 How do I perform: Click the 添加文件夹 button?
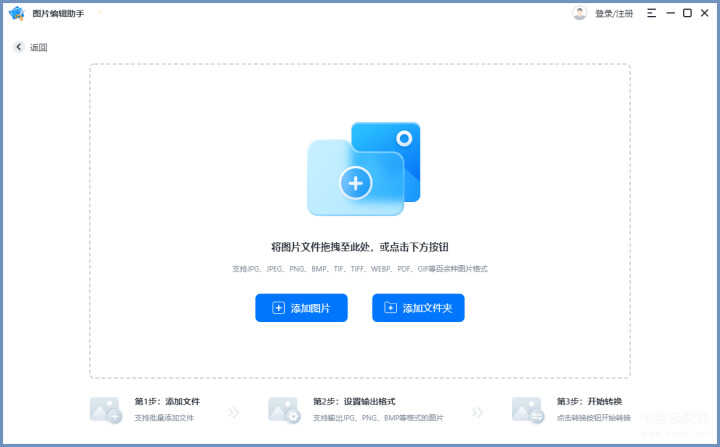pyautogui.click(x=418, y=308)
